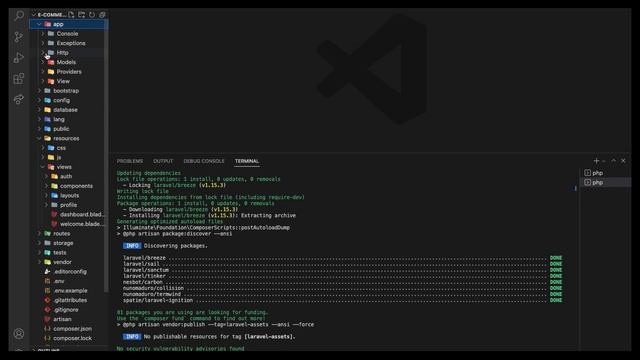Expand the storage folder chevron
This screenshot has height=360, width=640.
39,243
